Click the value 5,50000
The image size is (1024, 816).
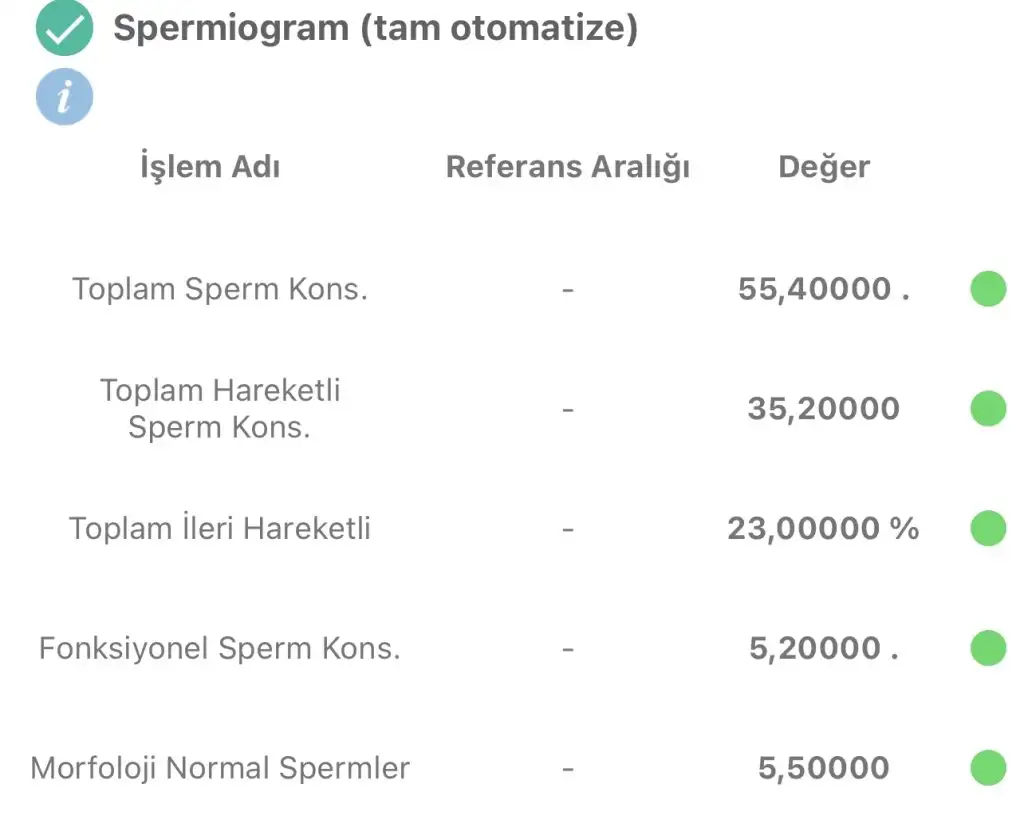pos(823,768)
